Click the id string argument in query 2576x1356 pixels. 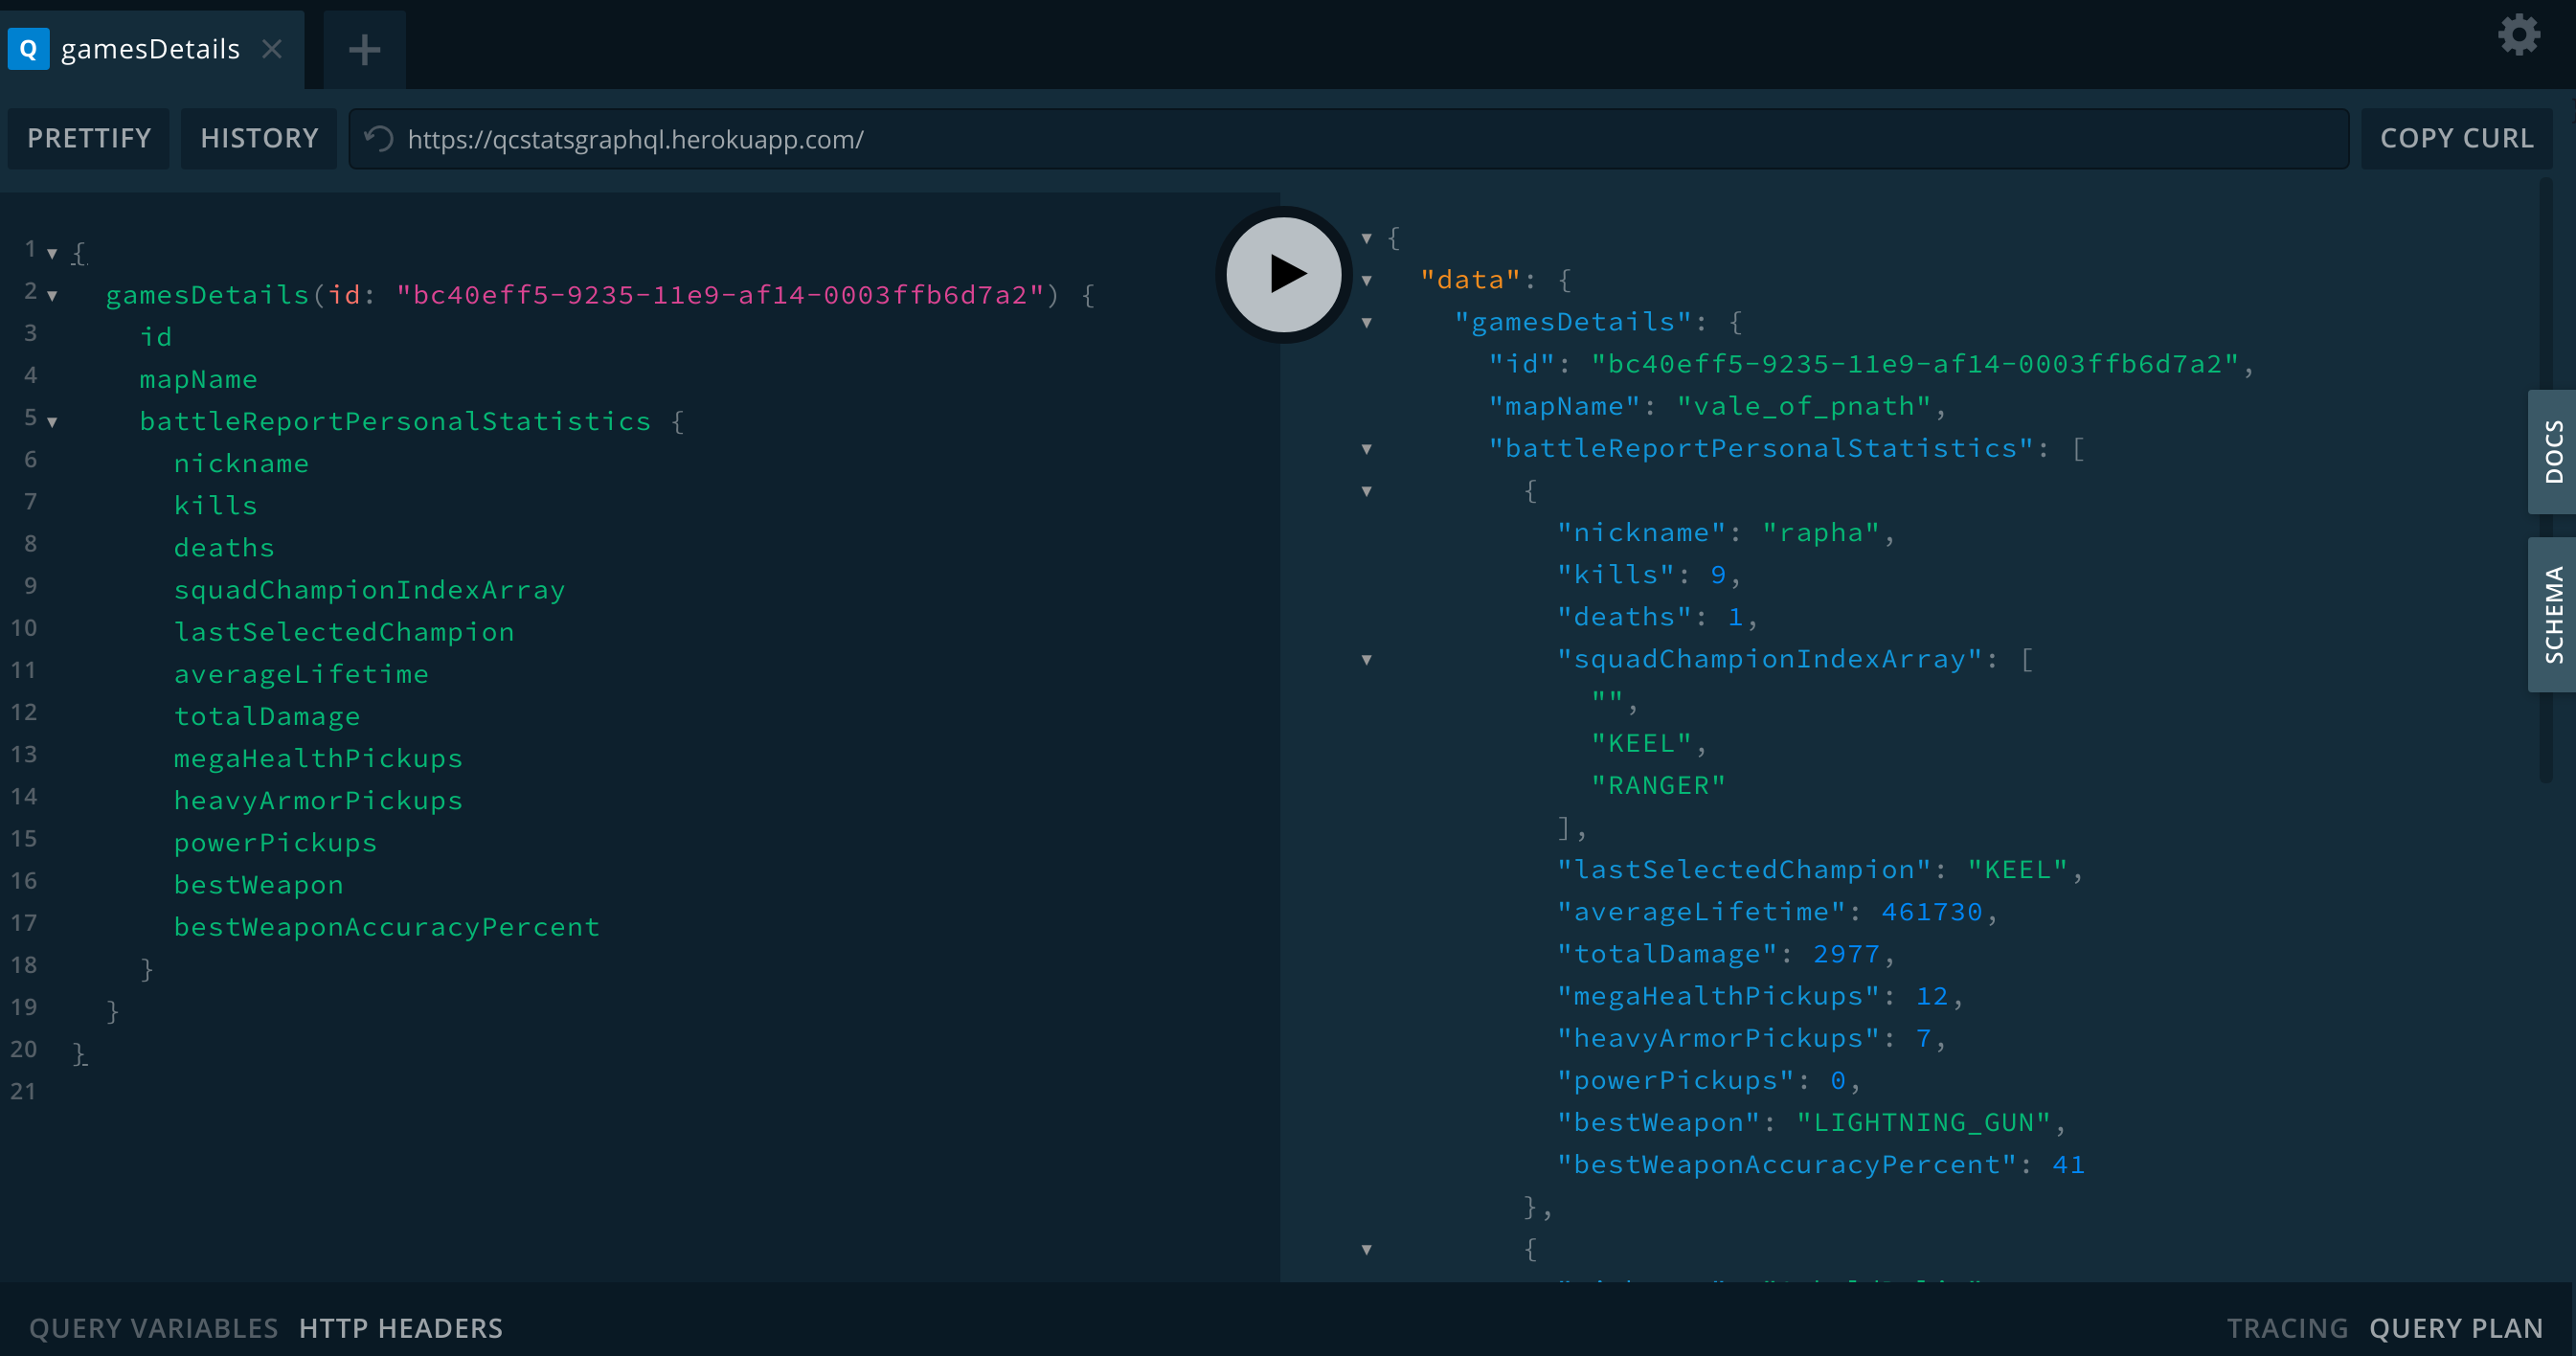click(x=720, y=295)
